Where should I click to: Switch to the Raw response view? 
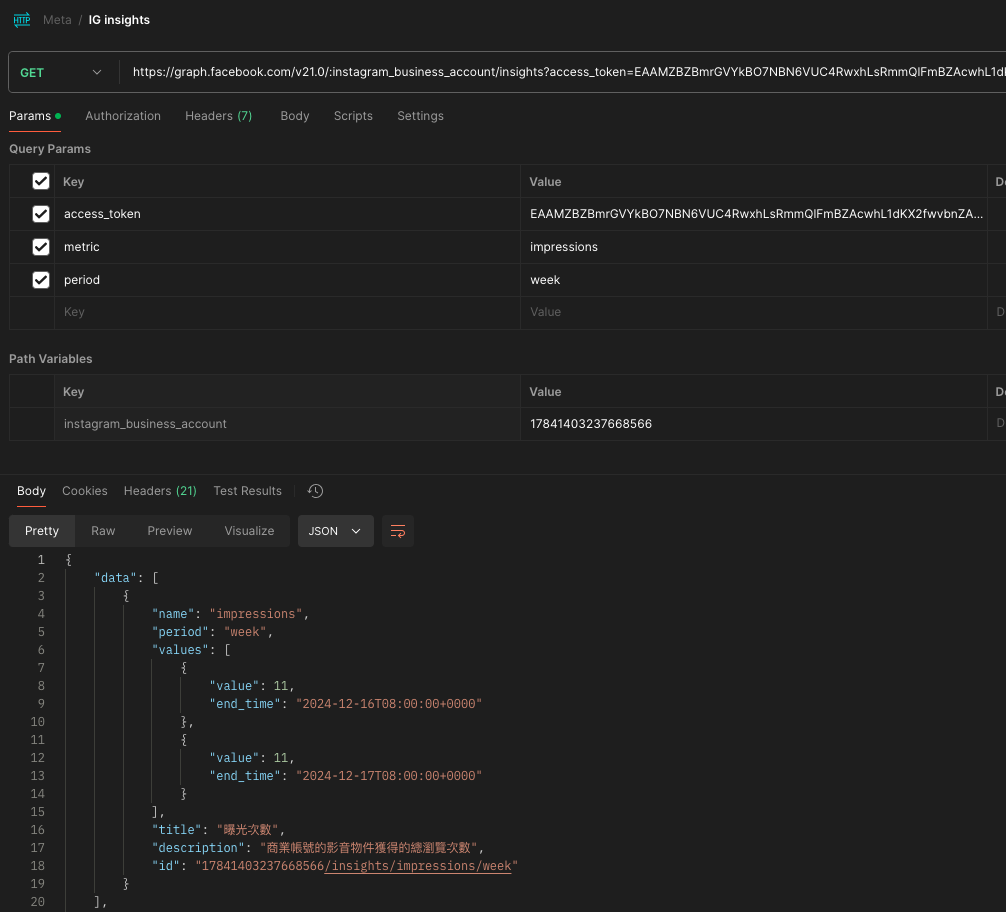tap(103, 531)
